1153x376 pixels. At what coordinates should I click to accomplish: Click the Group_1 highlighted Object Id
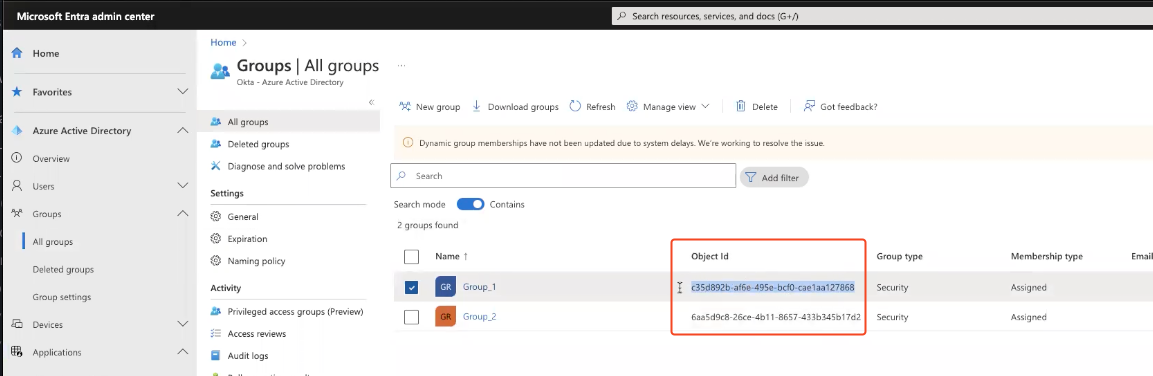point(773,287)
